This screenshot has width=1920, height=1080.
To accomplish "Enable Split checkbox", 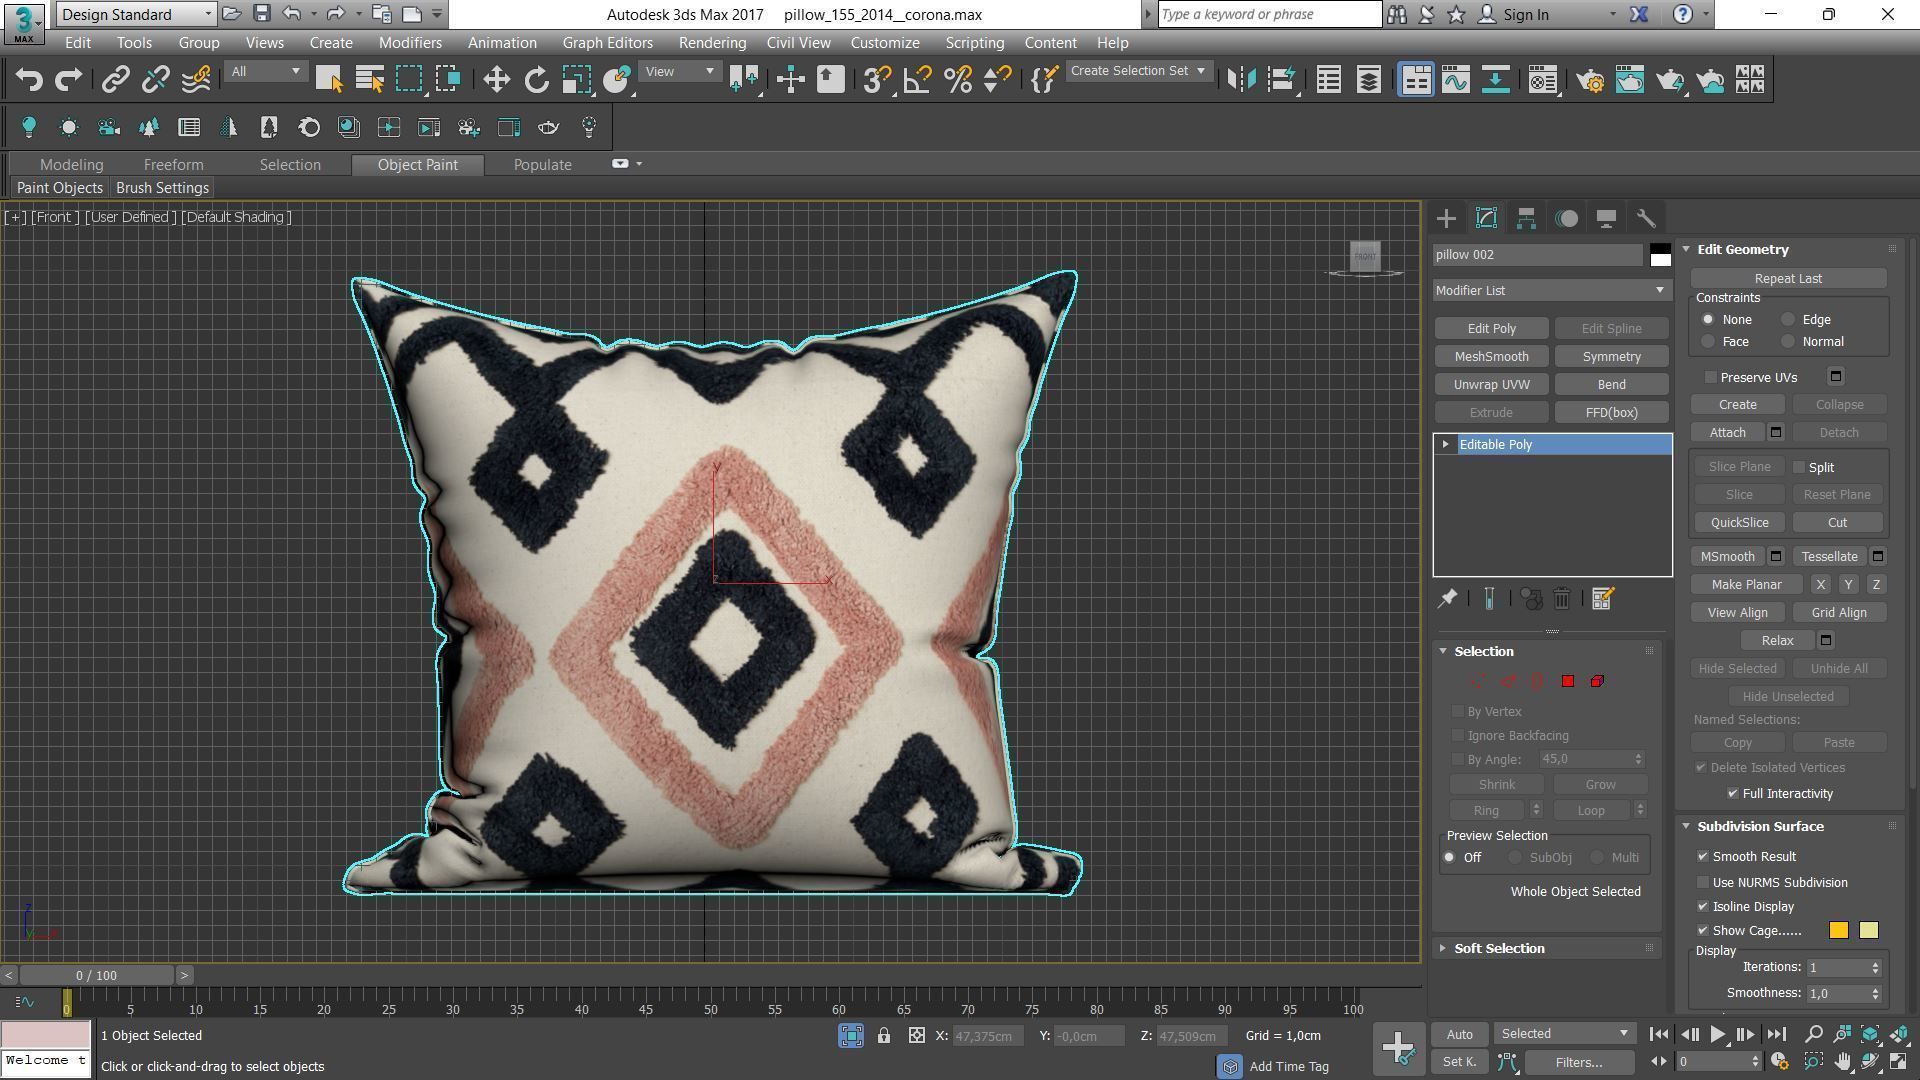I will (1799, 467).
